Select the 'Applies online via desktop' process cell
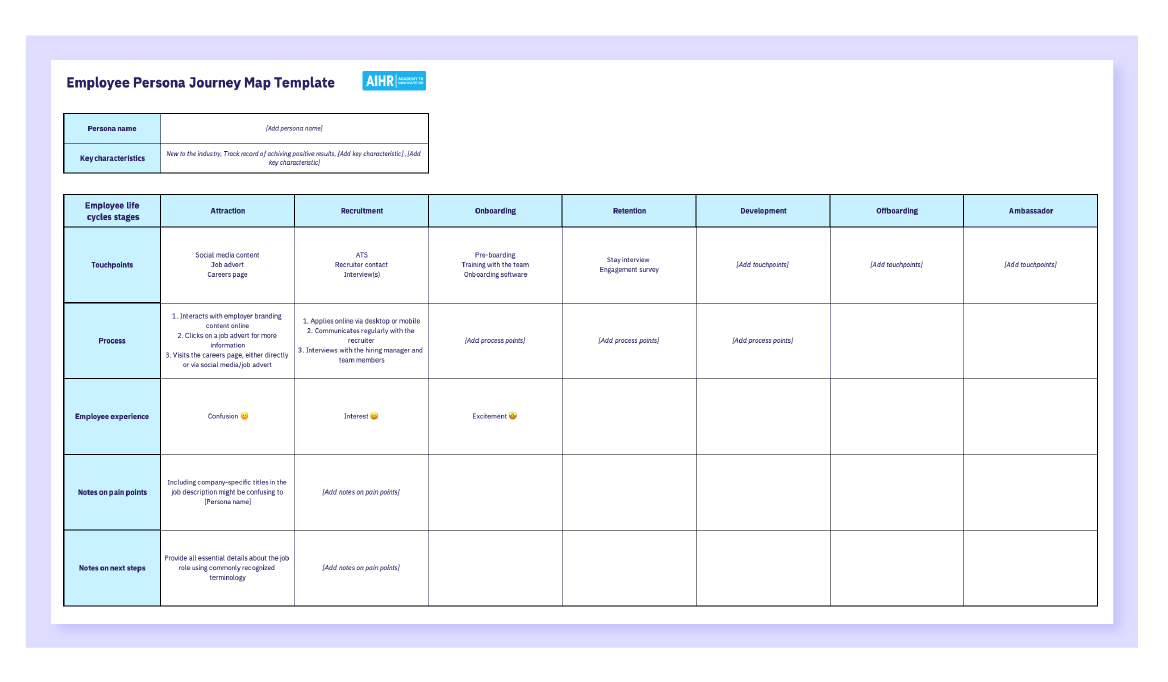1168x682 pixels. tap(361, 341)
